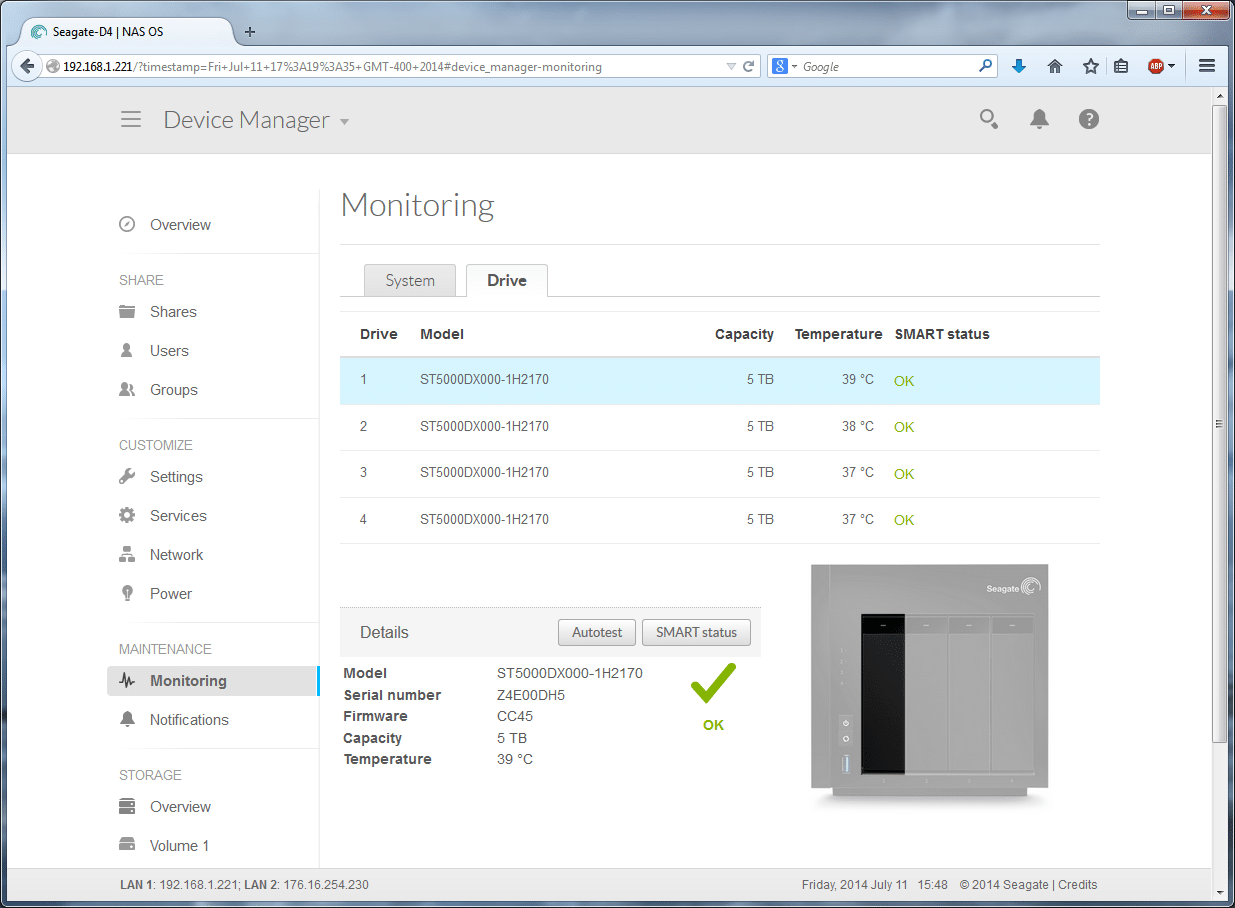Open a new browser tab with plus
Screen dimensions: 1235x908
[x=250, y=31]
